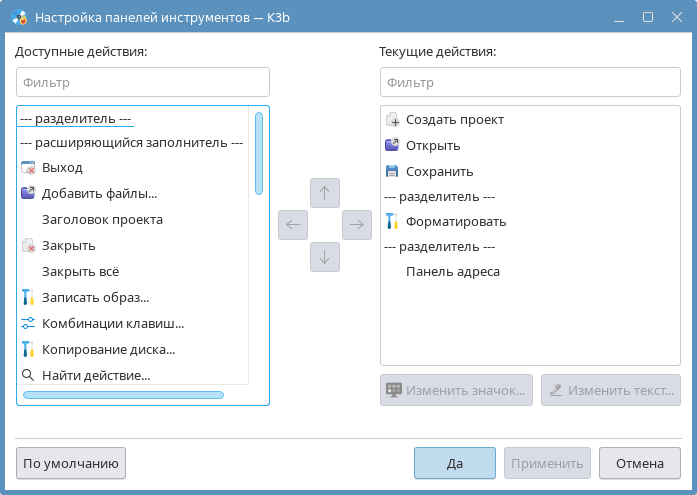This screenshot has width=697, height=495.
Task: Click the vertical scrollbar of available actions
Action: (259, 153)
